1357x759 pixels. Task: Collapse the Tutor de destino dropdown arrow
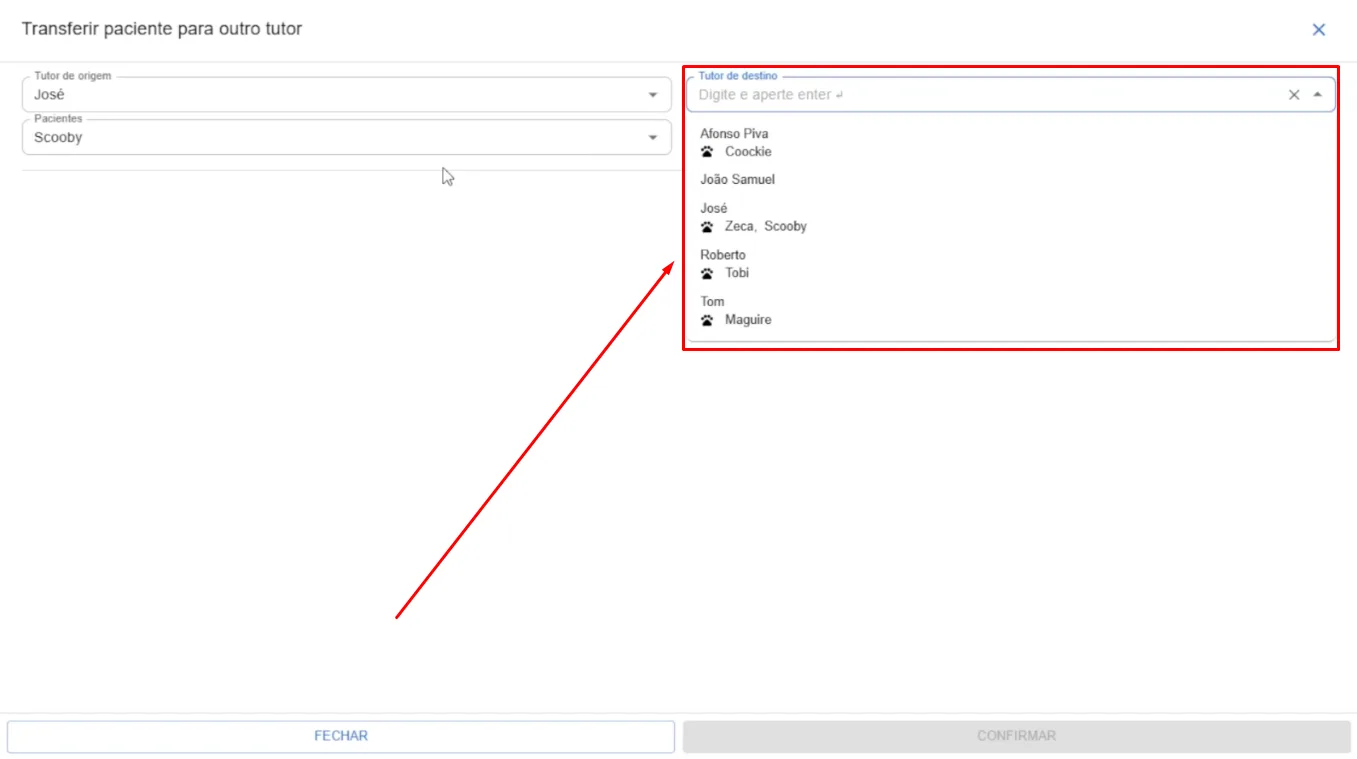click(x=1317, y=95)
